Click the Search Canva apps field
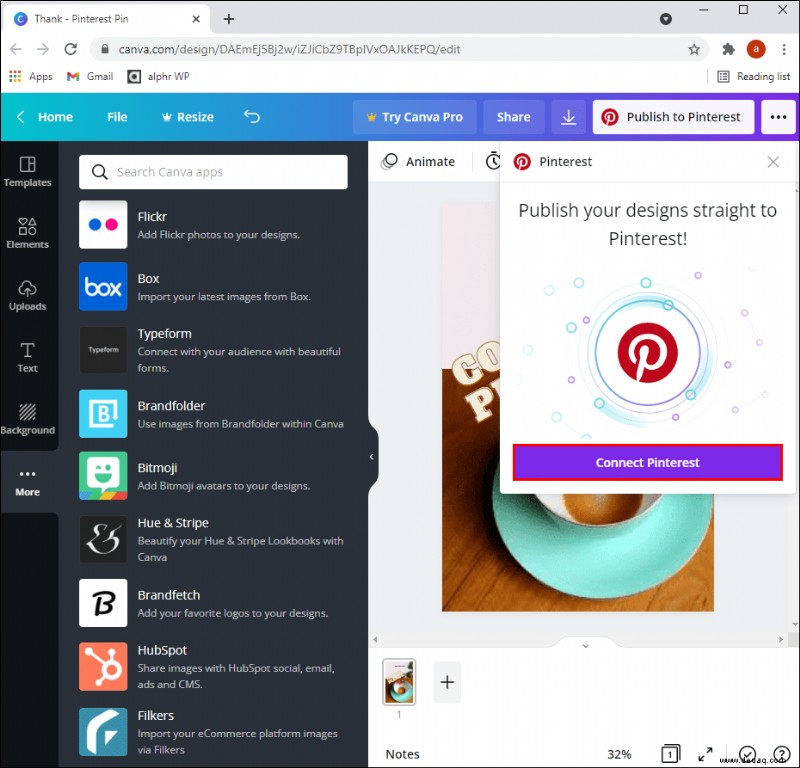 (x=213, y=172)
